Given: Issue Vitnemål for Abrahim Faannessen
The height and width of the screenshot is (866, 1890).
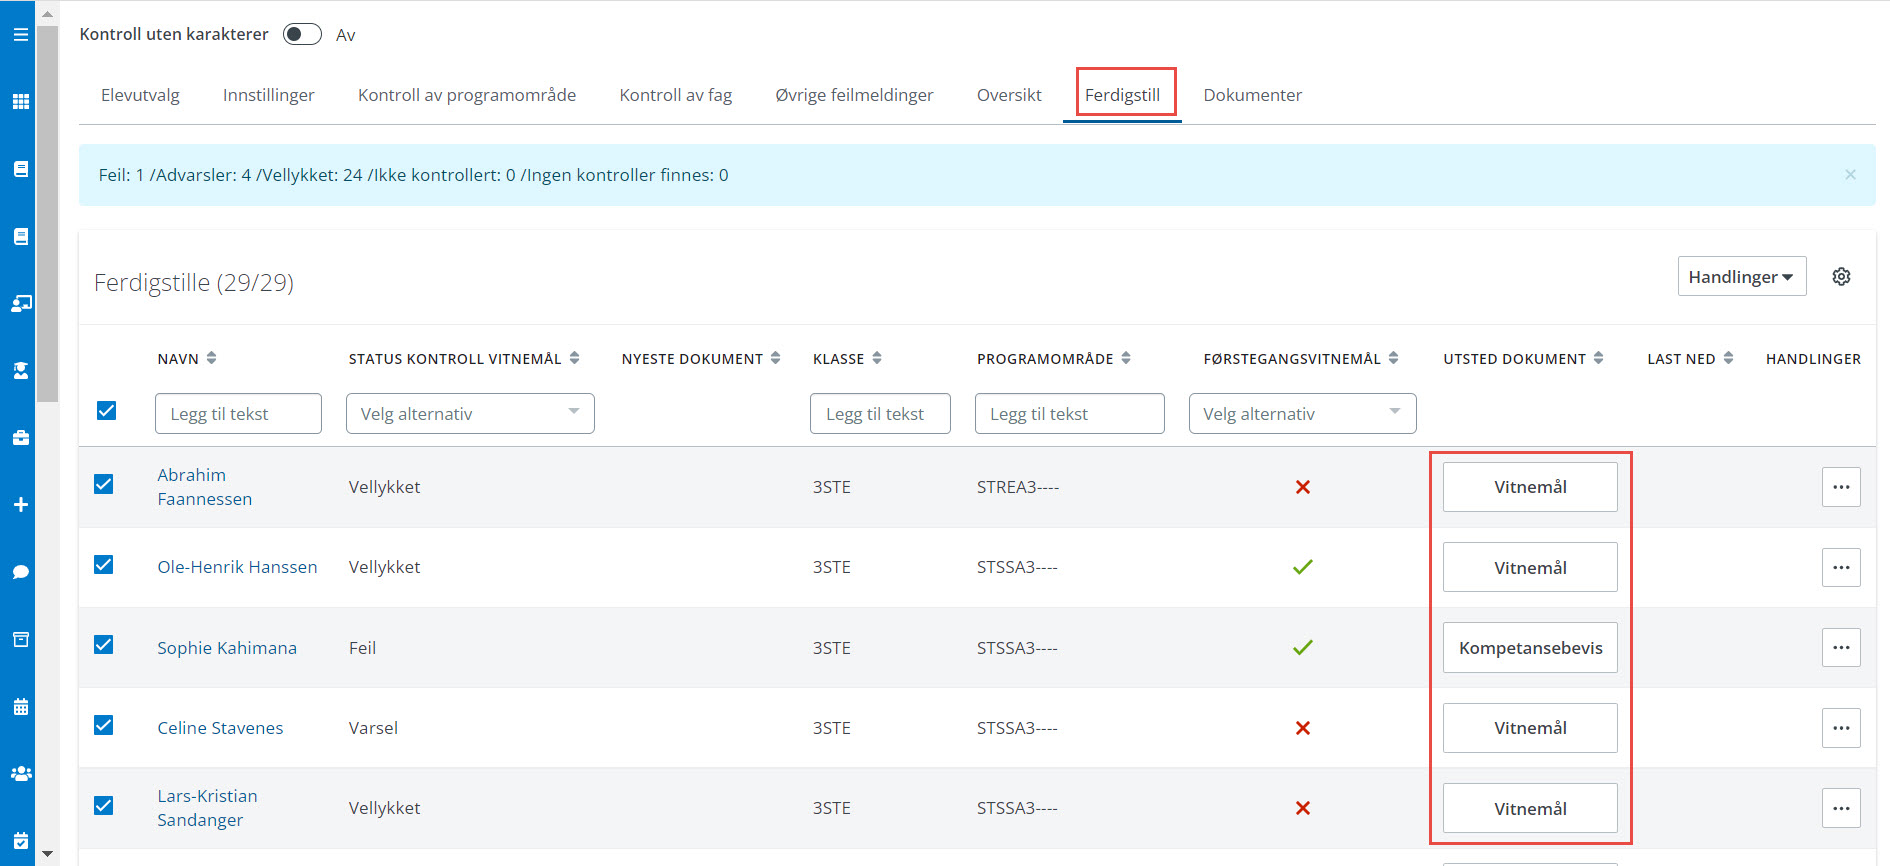Looking at the screenshot, I should click(x=1530, y=487).
